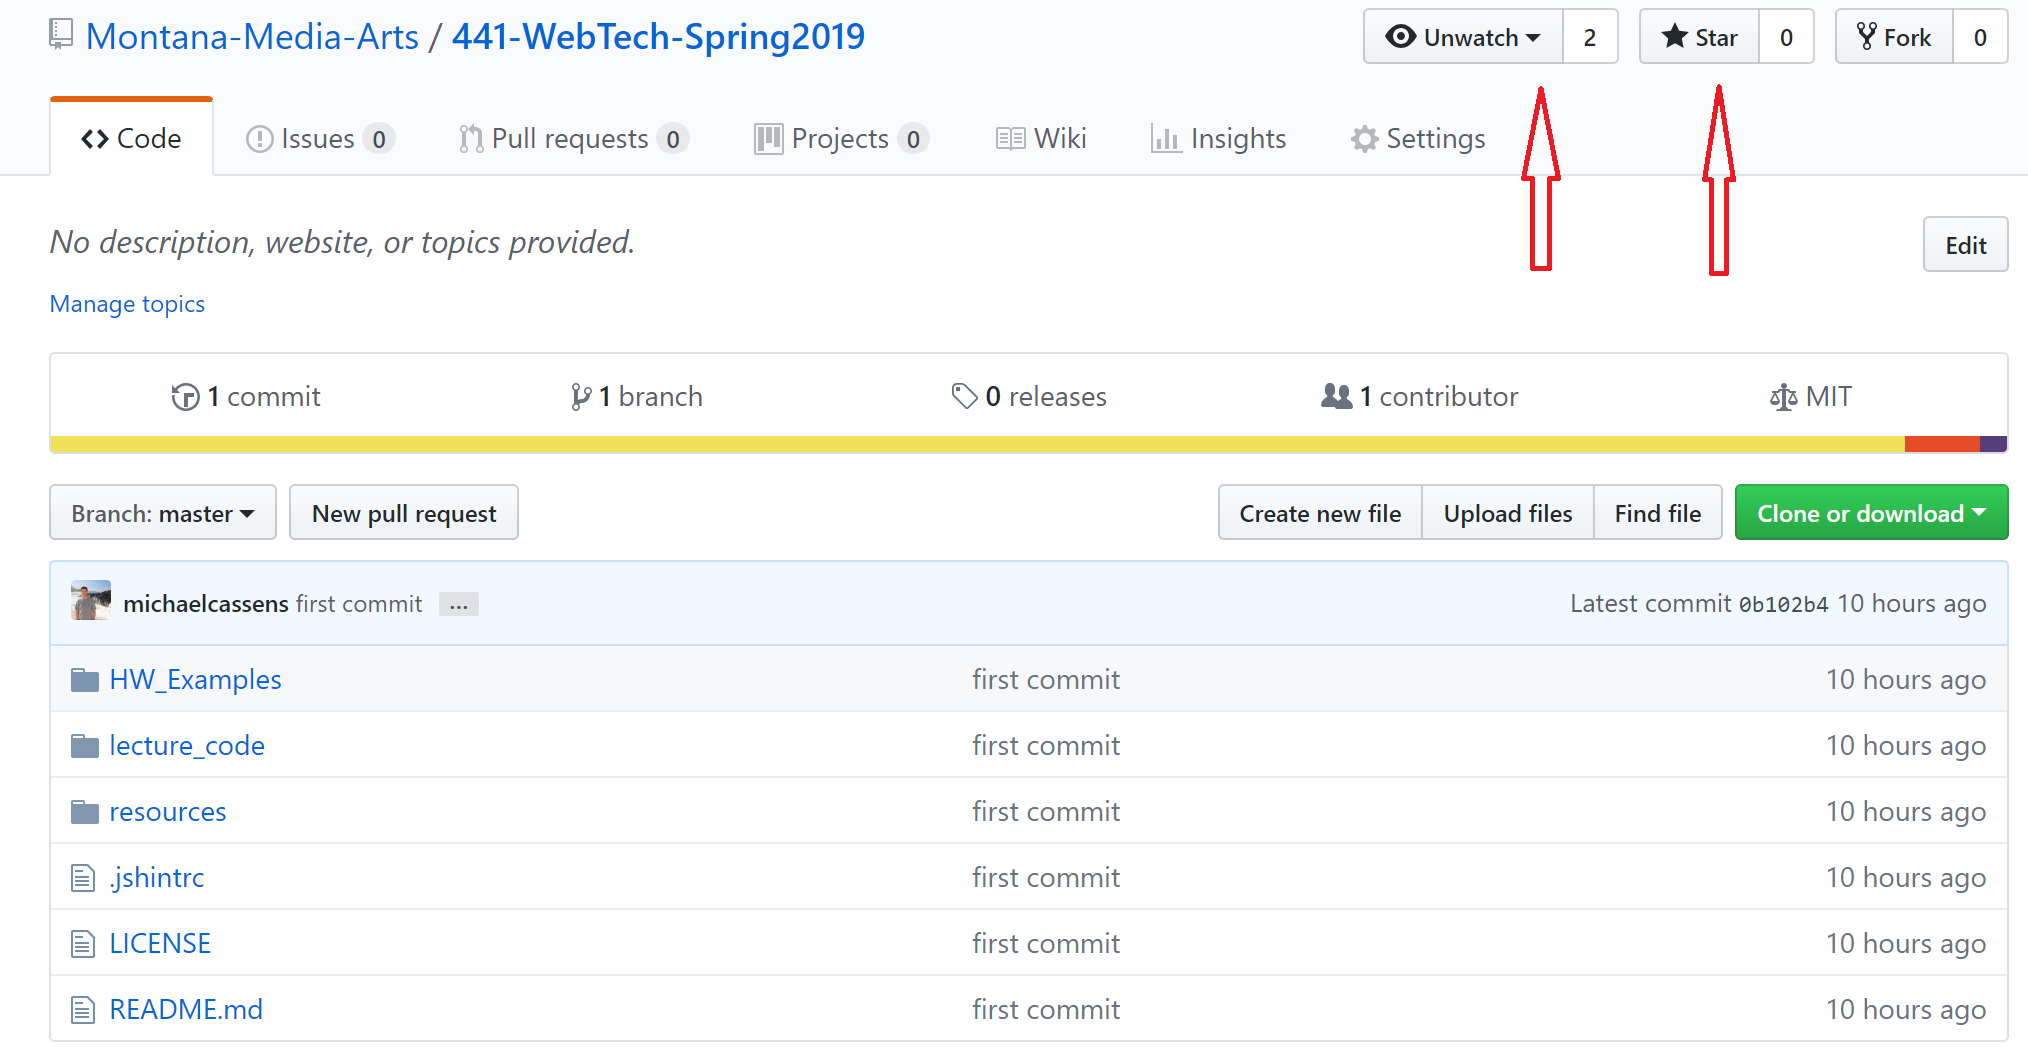The width and height of the screenshot is (2028, 1052).
Task: Click the red language bar segment
Action: coord(1942,444)
